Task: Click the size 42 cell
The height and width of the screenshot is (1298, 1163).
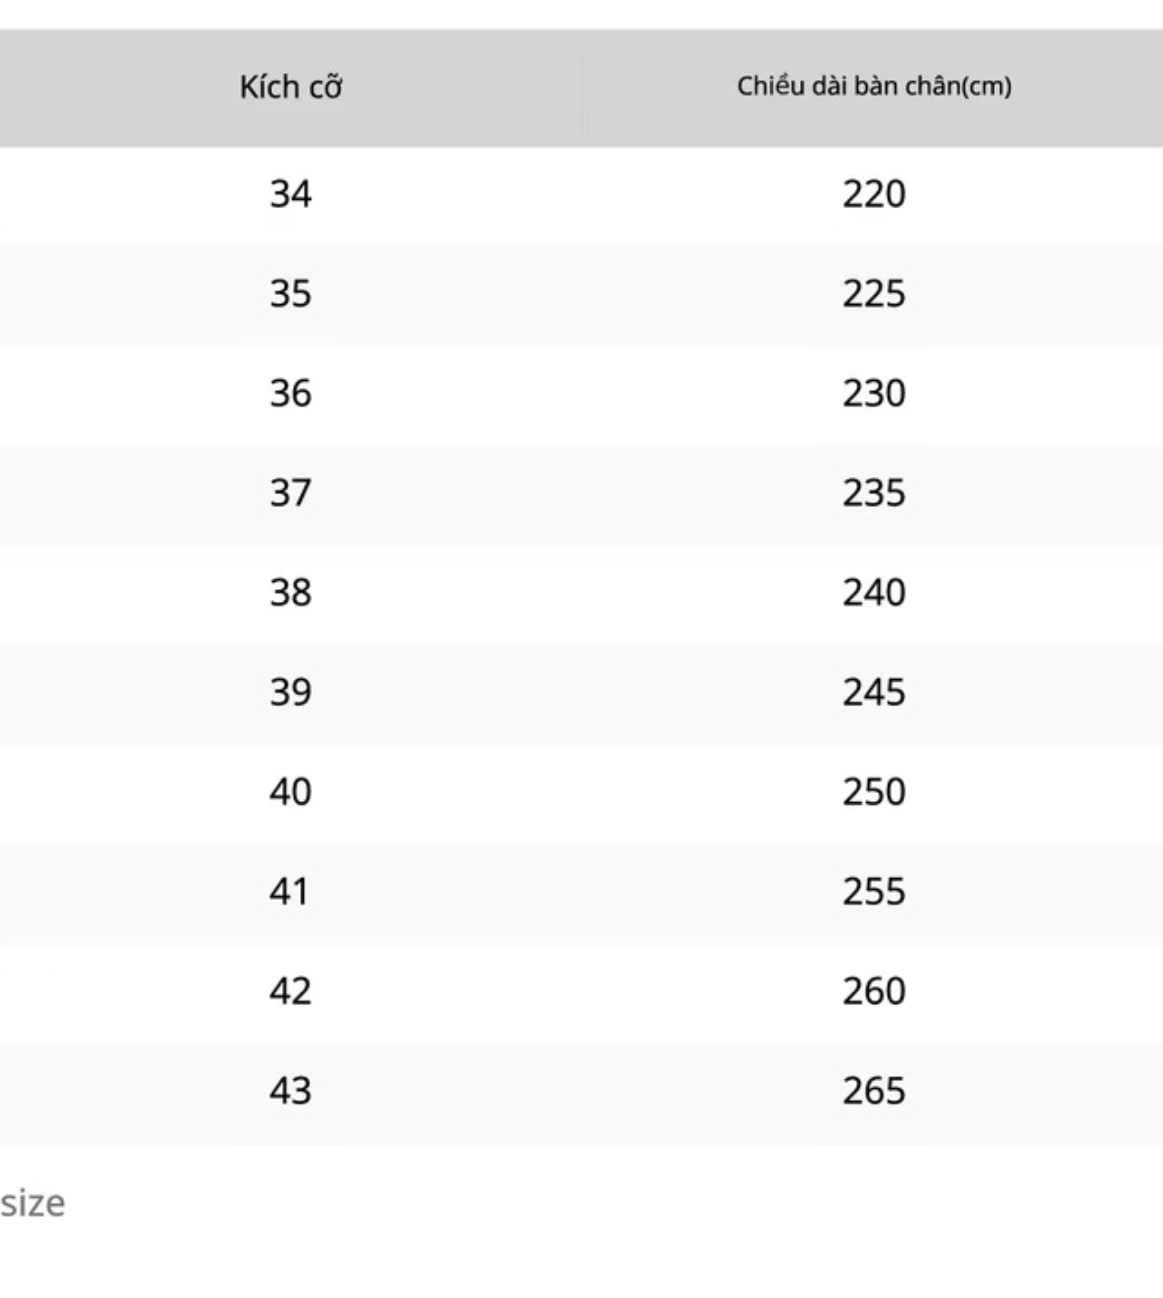Action: tap(290, 991)
